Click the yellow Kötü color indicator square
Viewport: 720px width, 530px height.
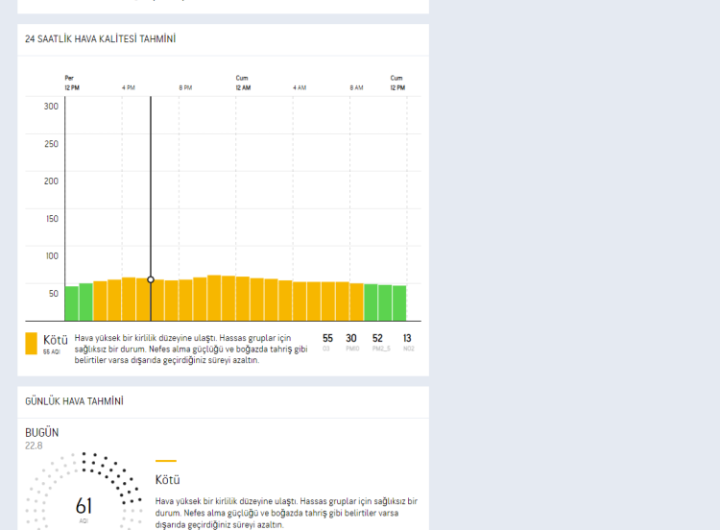tap(32, 343)
